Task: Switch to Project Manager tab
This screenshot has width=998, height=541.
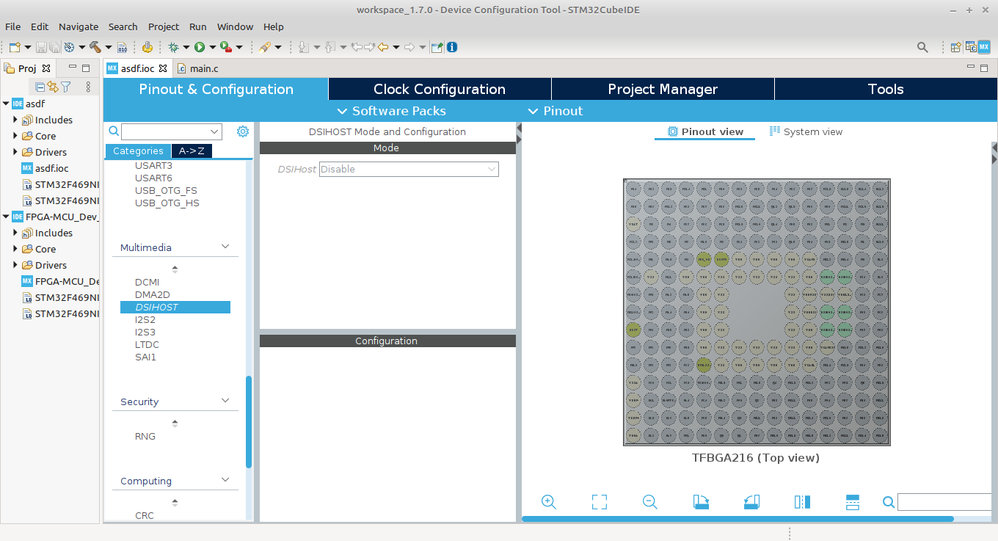Action: (663, 89)
